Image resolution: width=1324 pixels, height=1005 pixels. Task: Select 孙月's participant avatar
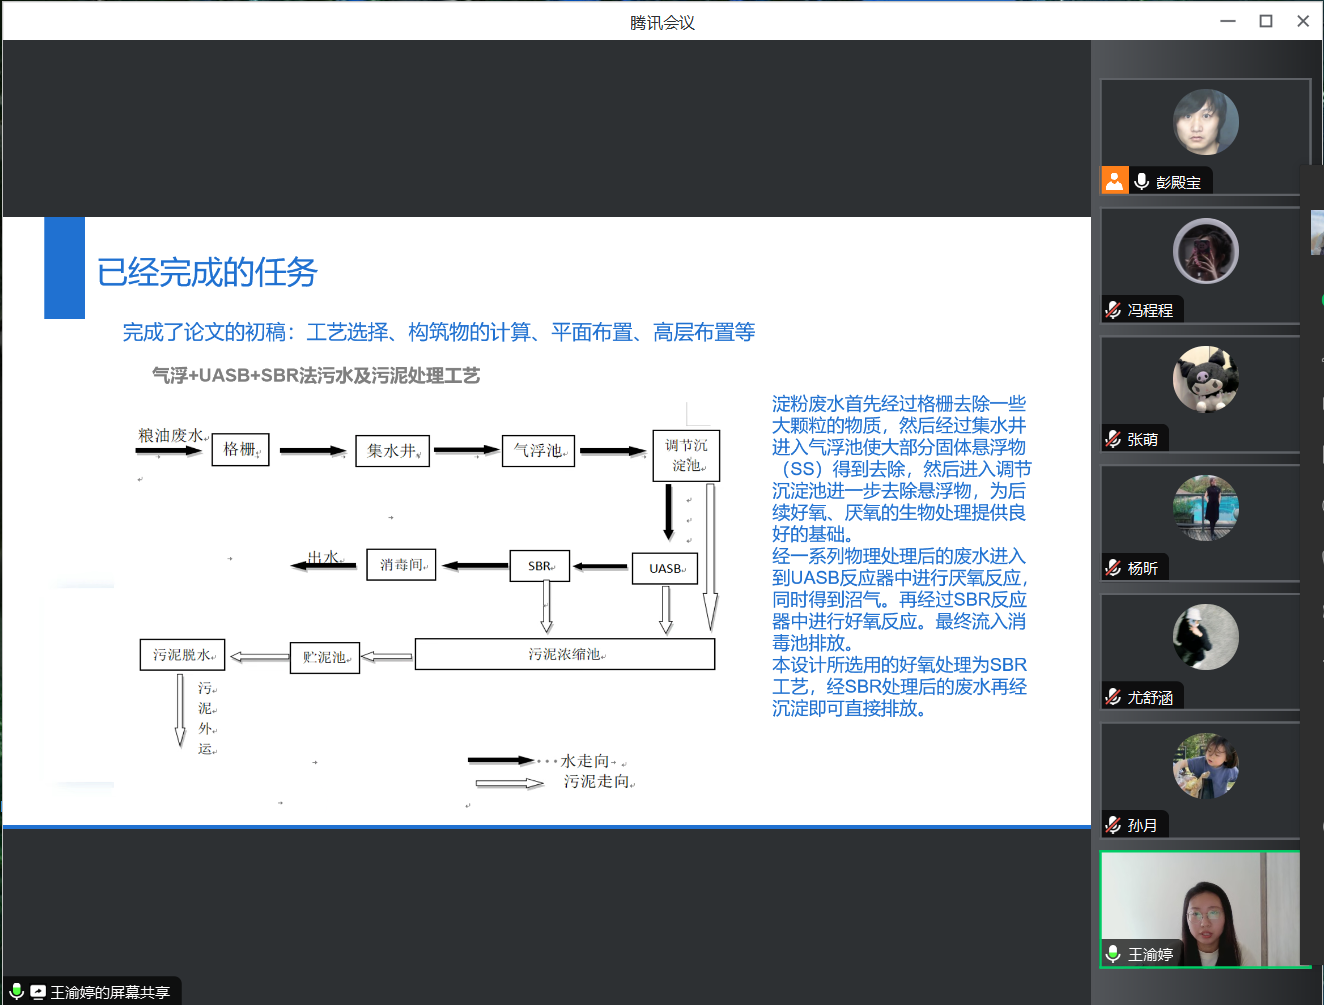point(1205,766)
